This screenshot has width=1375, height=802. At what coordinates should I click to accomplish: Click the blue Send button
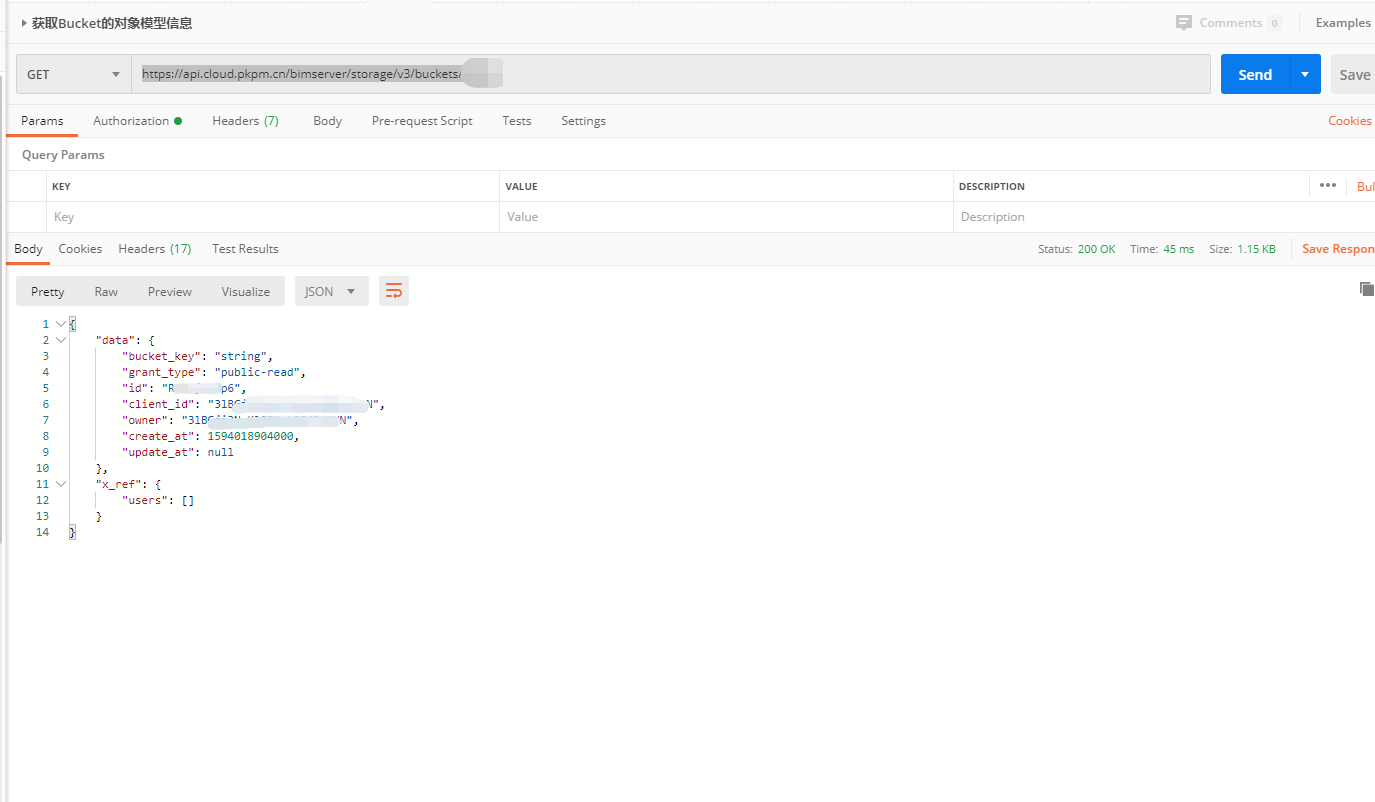point(1255,74)
